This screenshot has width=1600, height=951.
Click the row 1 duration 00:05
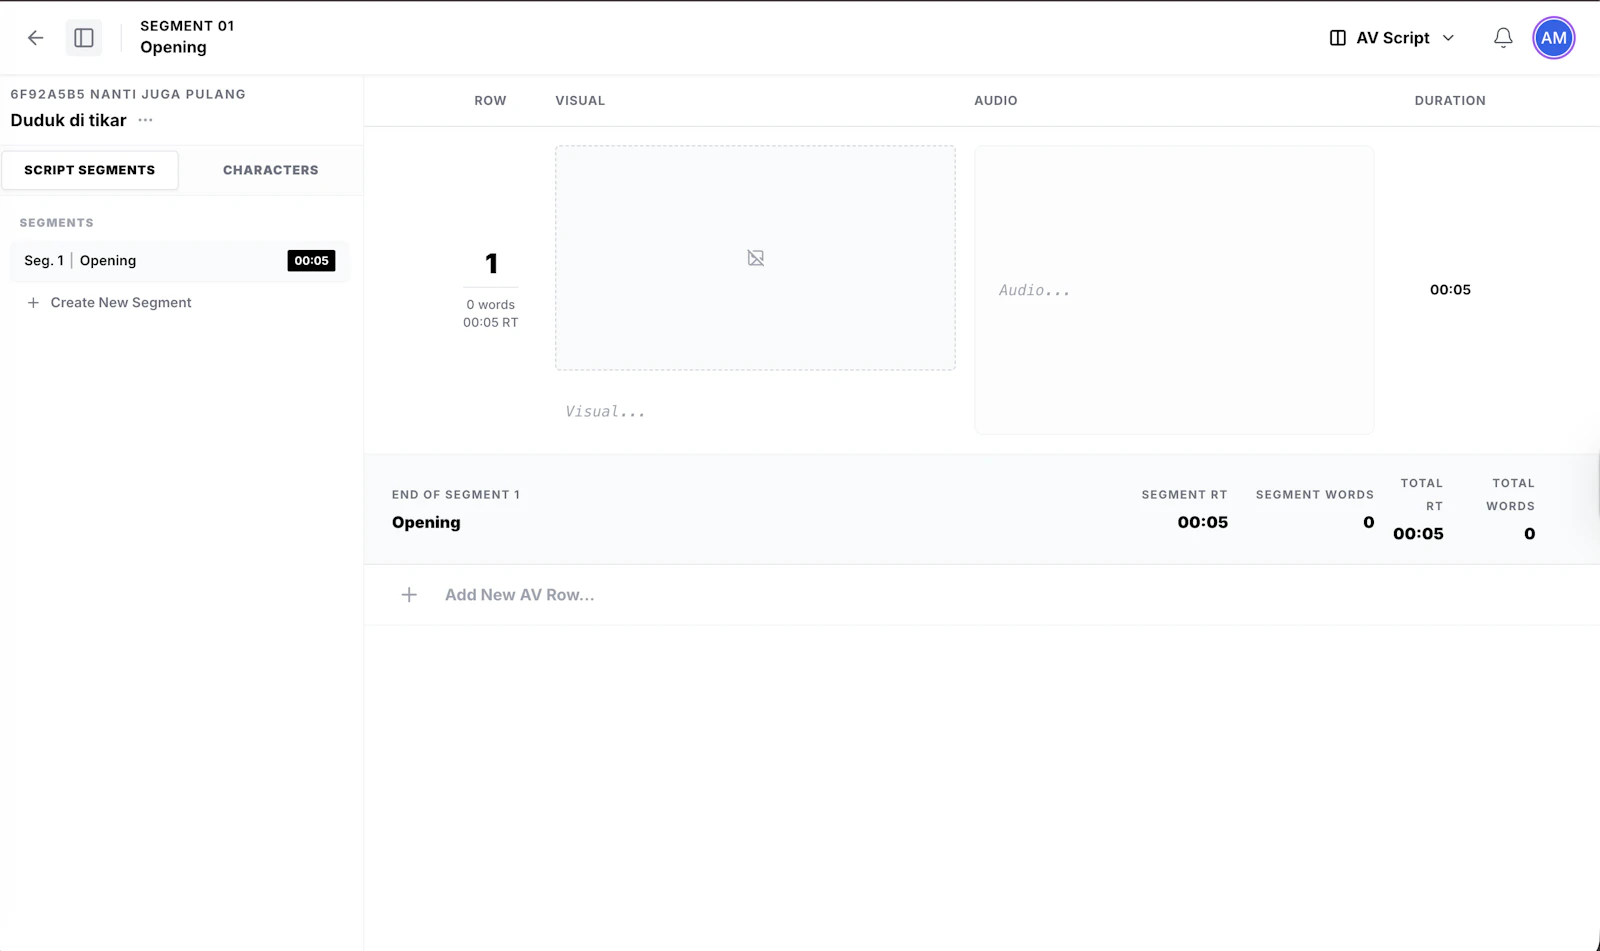(1450, 290)
